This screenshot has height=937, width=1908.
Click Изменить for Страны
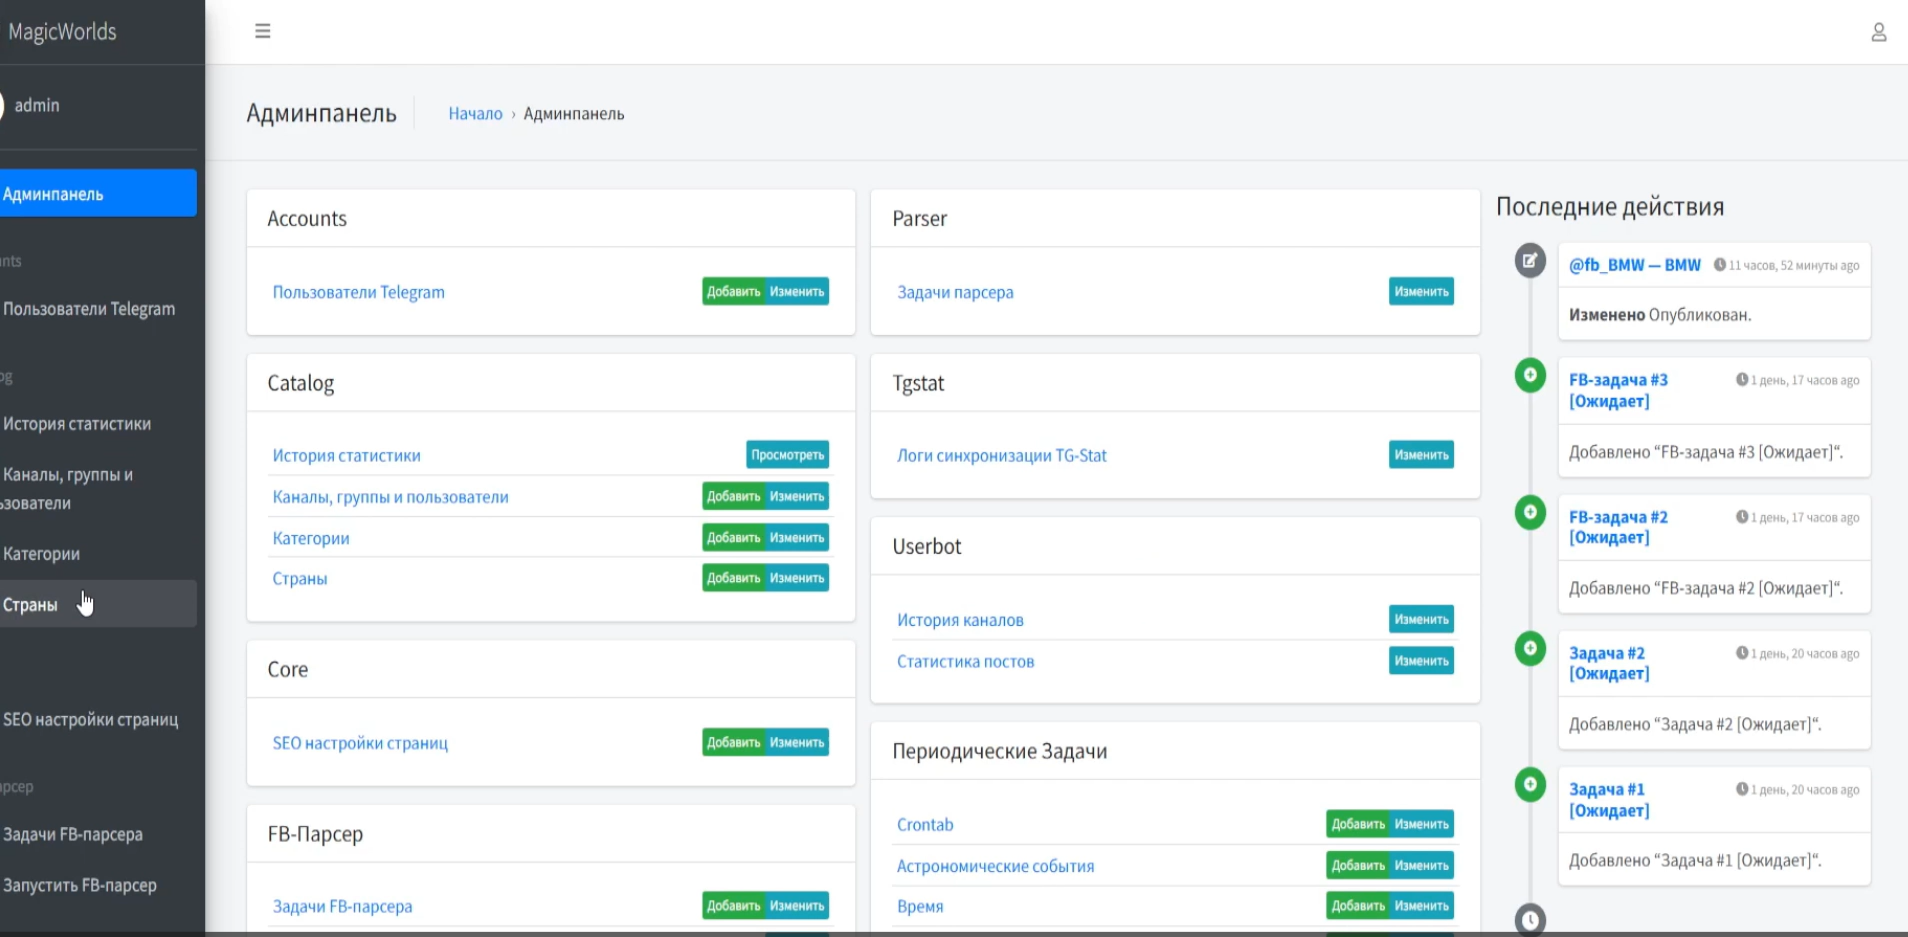point(797,578)
